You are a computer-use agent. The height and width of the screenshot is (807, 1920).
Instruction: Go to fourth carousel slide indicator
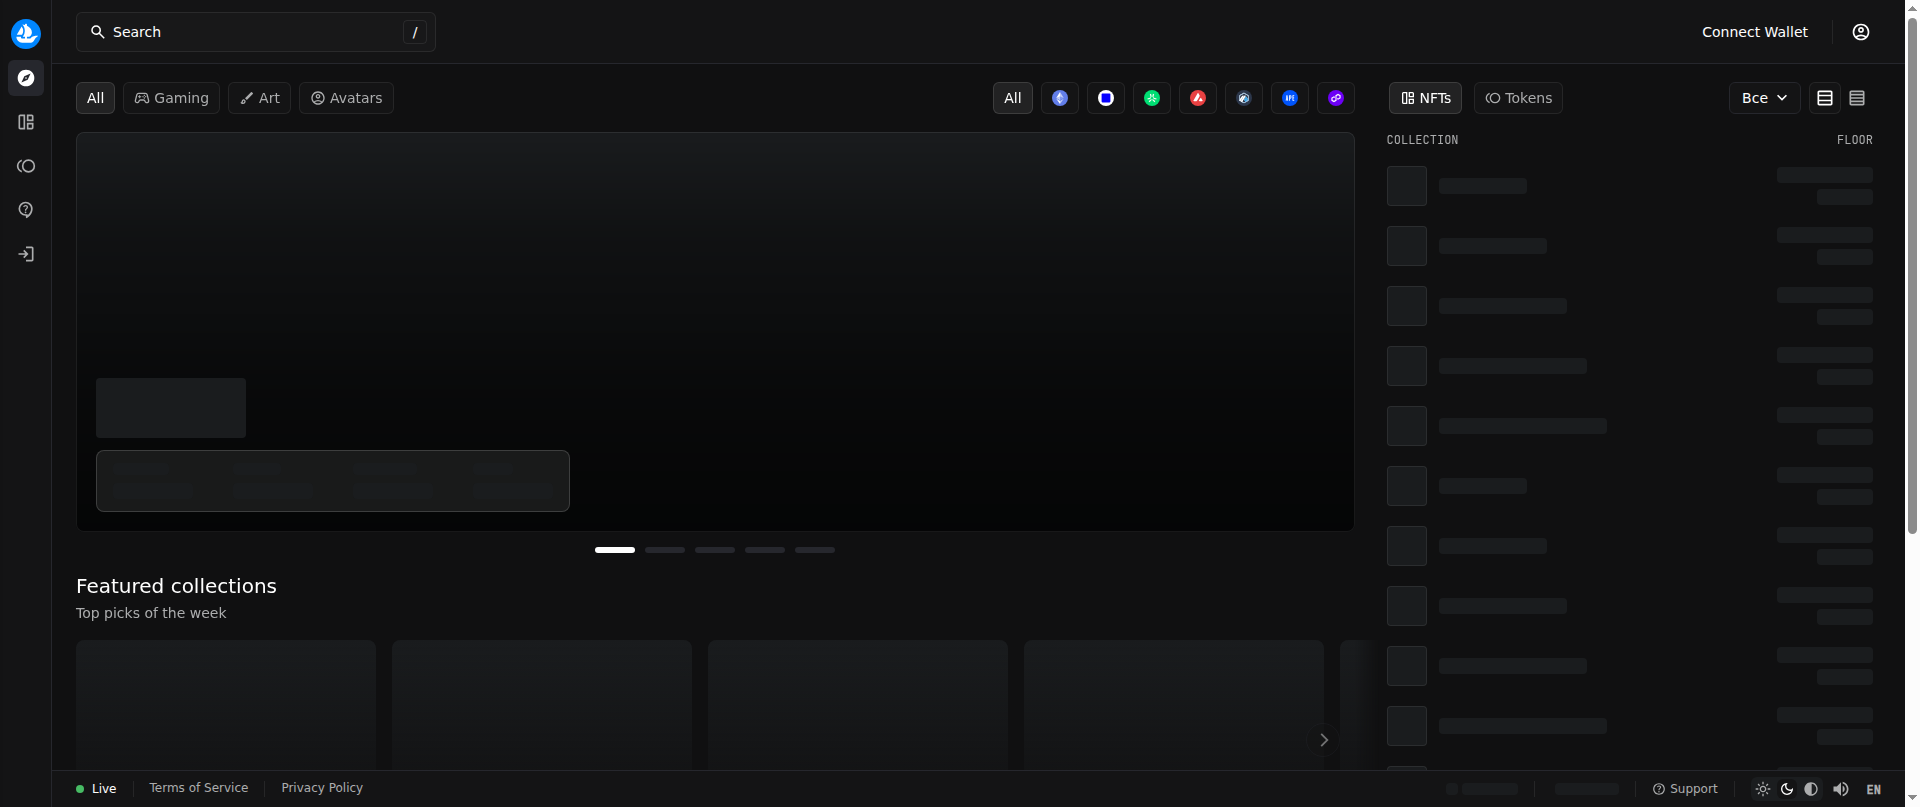[765, 550]
